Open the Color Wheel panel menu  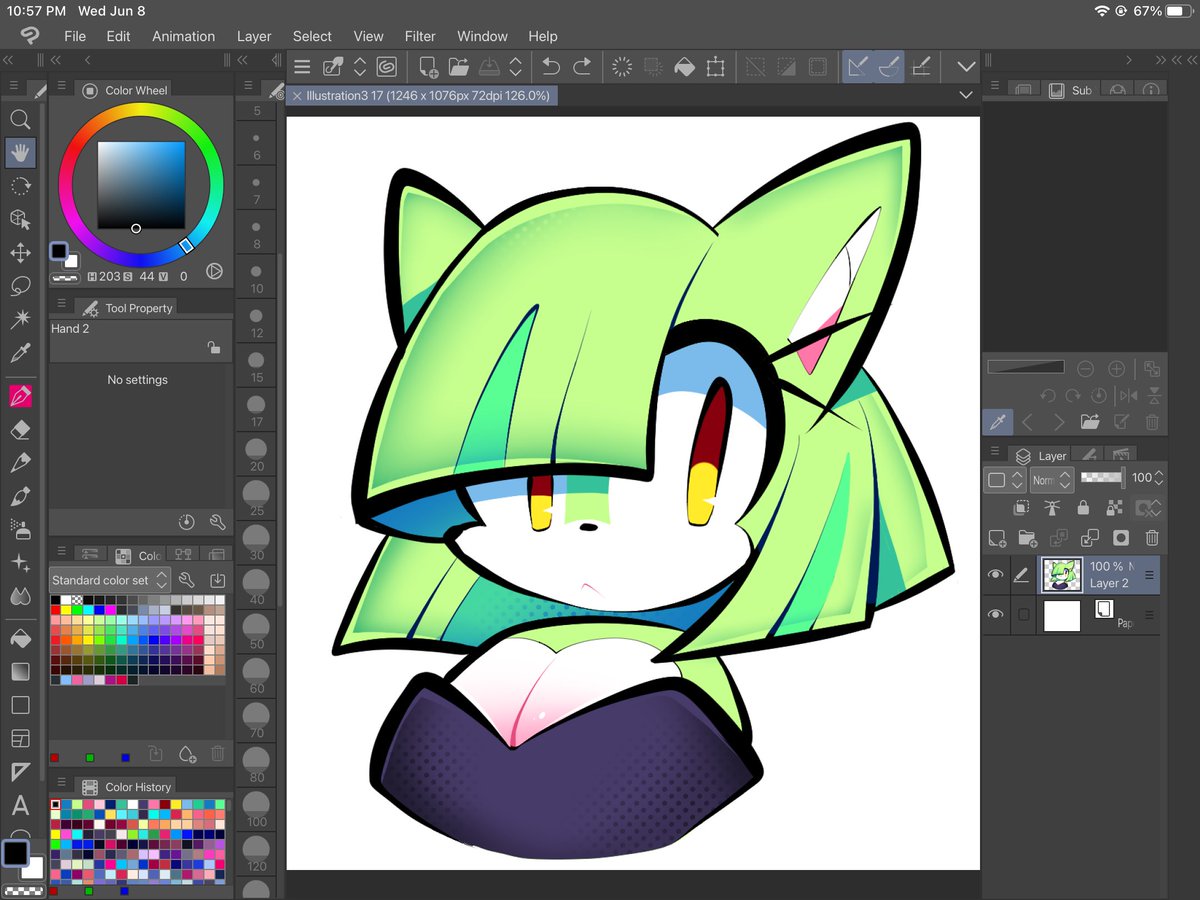tap(61, 86)
